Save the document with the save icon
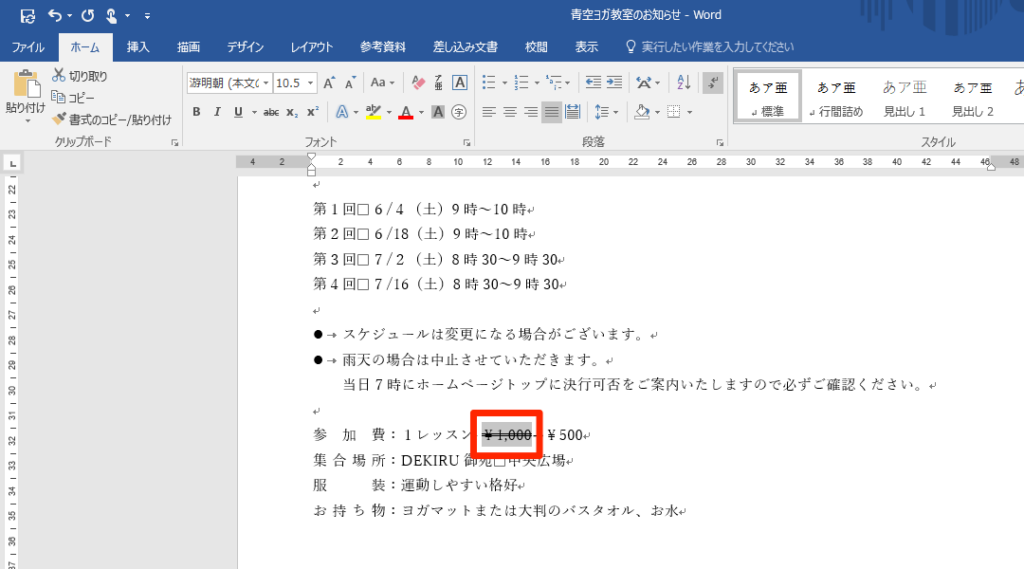The width and height of the screenshot is (1024, 569). click(27, 15)
